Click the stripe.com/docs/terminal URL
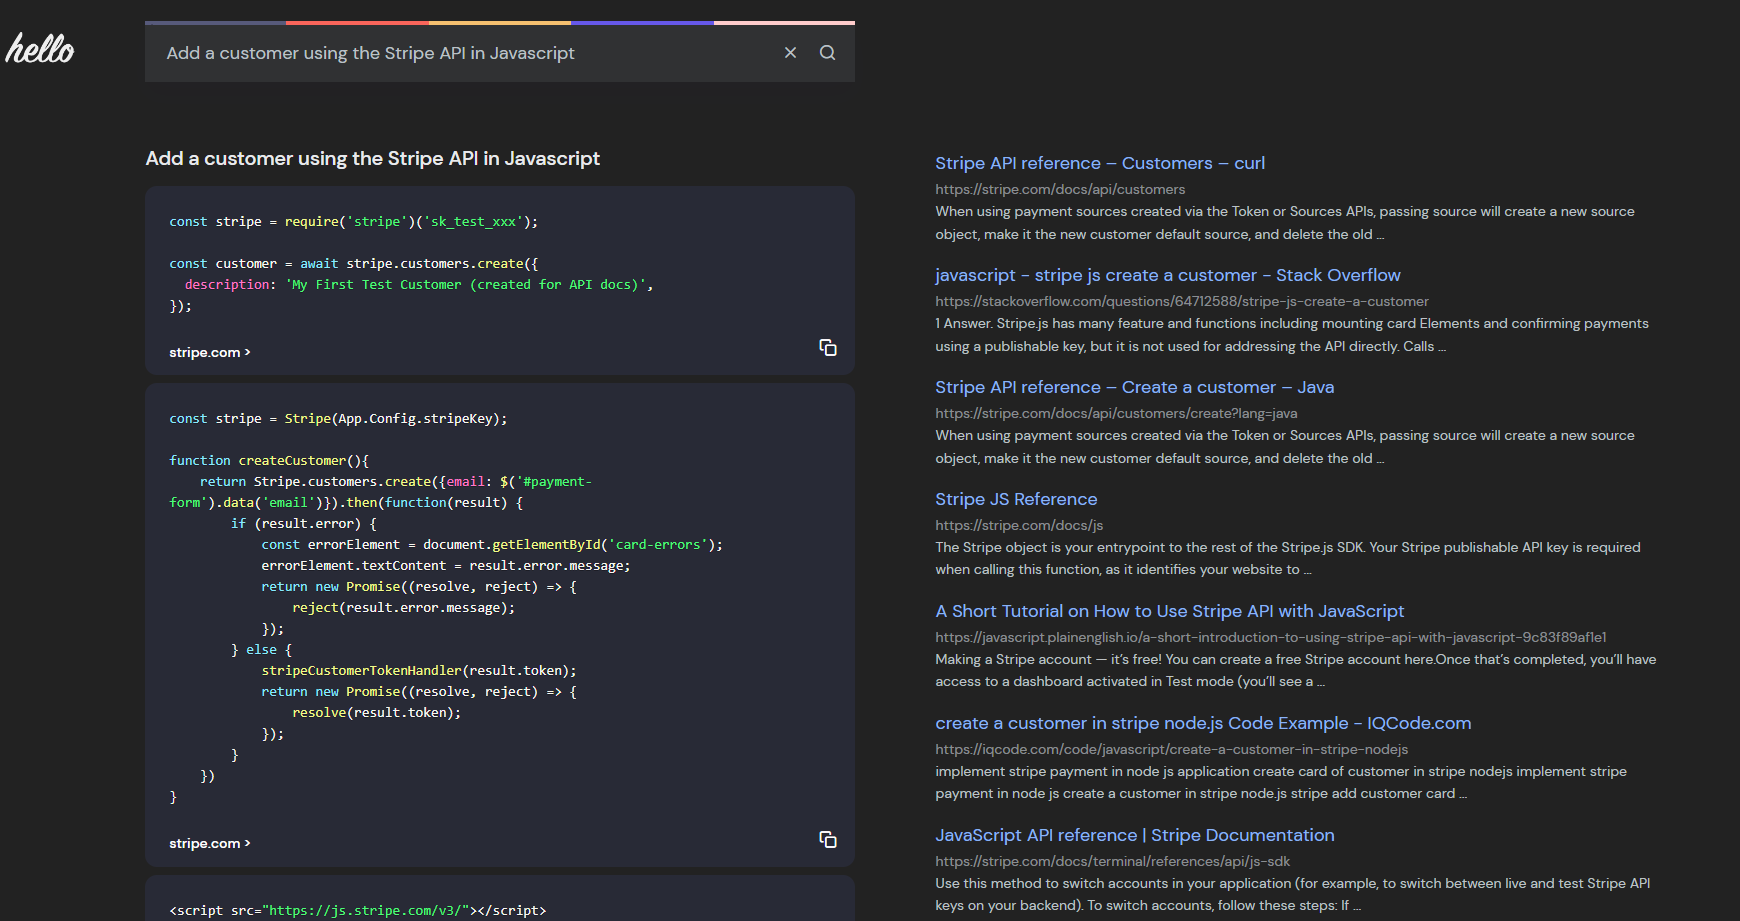Image resolution: width=1740 pixels, height=921 pixels. click(x=1112, y=861)
